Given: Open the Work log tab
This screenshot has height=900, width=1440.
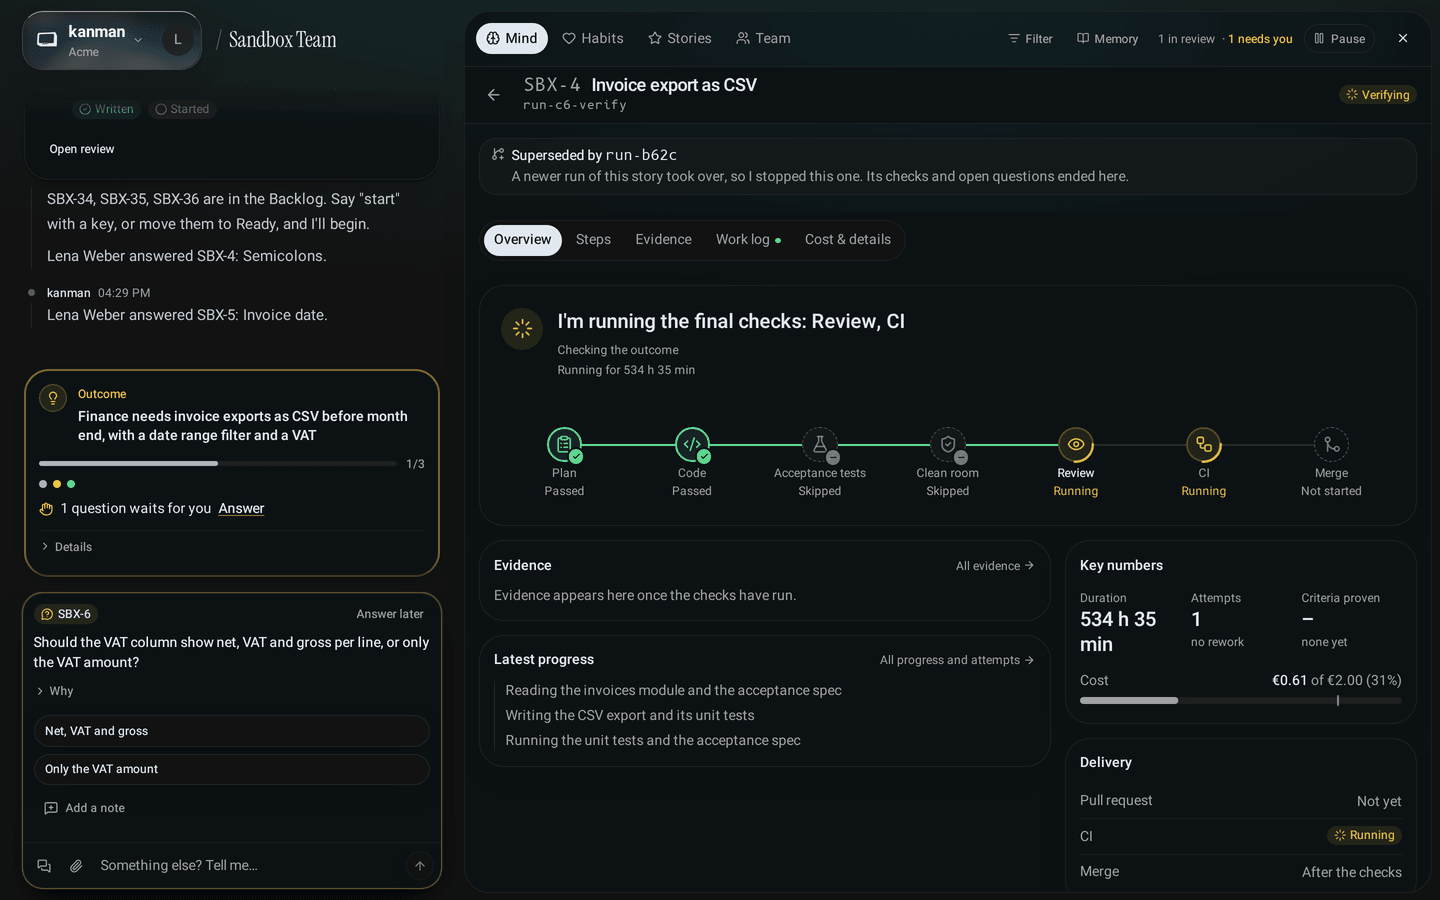Looking at the screenshot, I should click(x=748, y=240).
